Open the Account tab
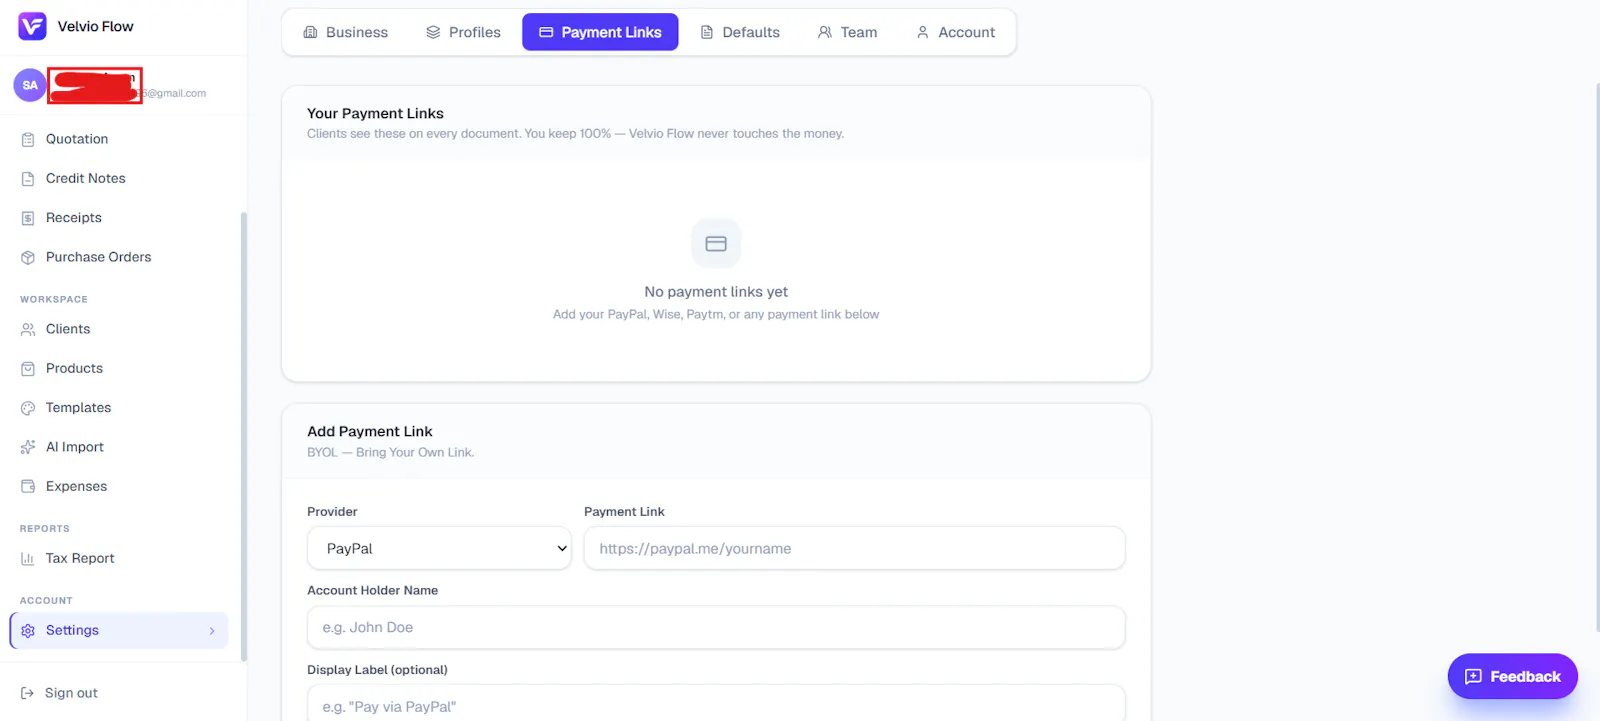This screenshot has width=1600, height=721. coord(956,32)
